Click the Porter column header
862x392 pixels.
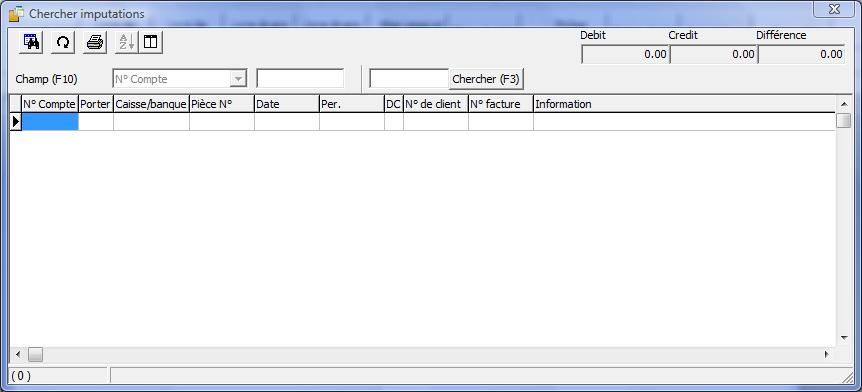coord(96,104)
